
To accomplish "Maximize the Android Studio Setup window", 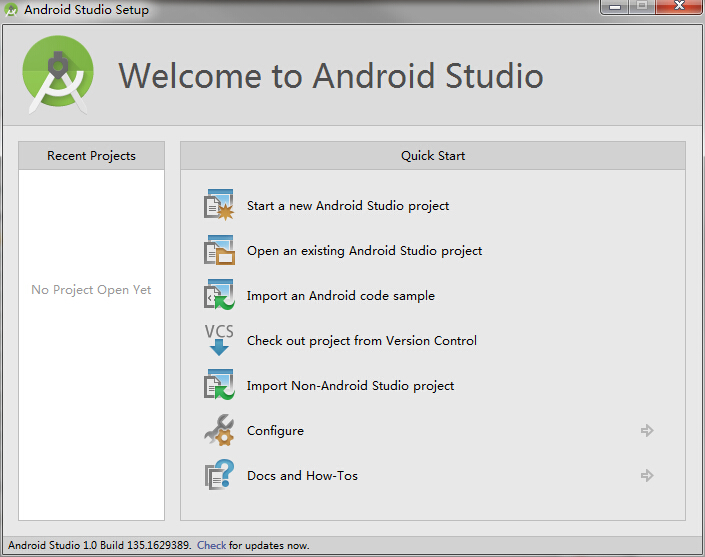I will point(642,7).
